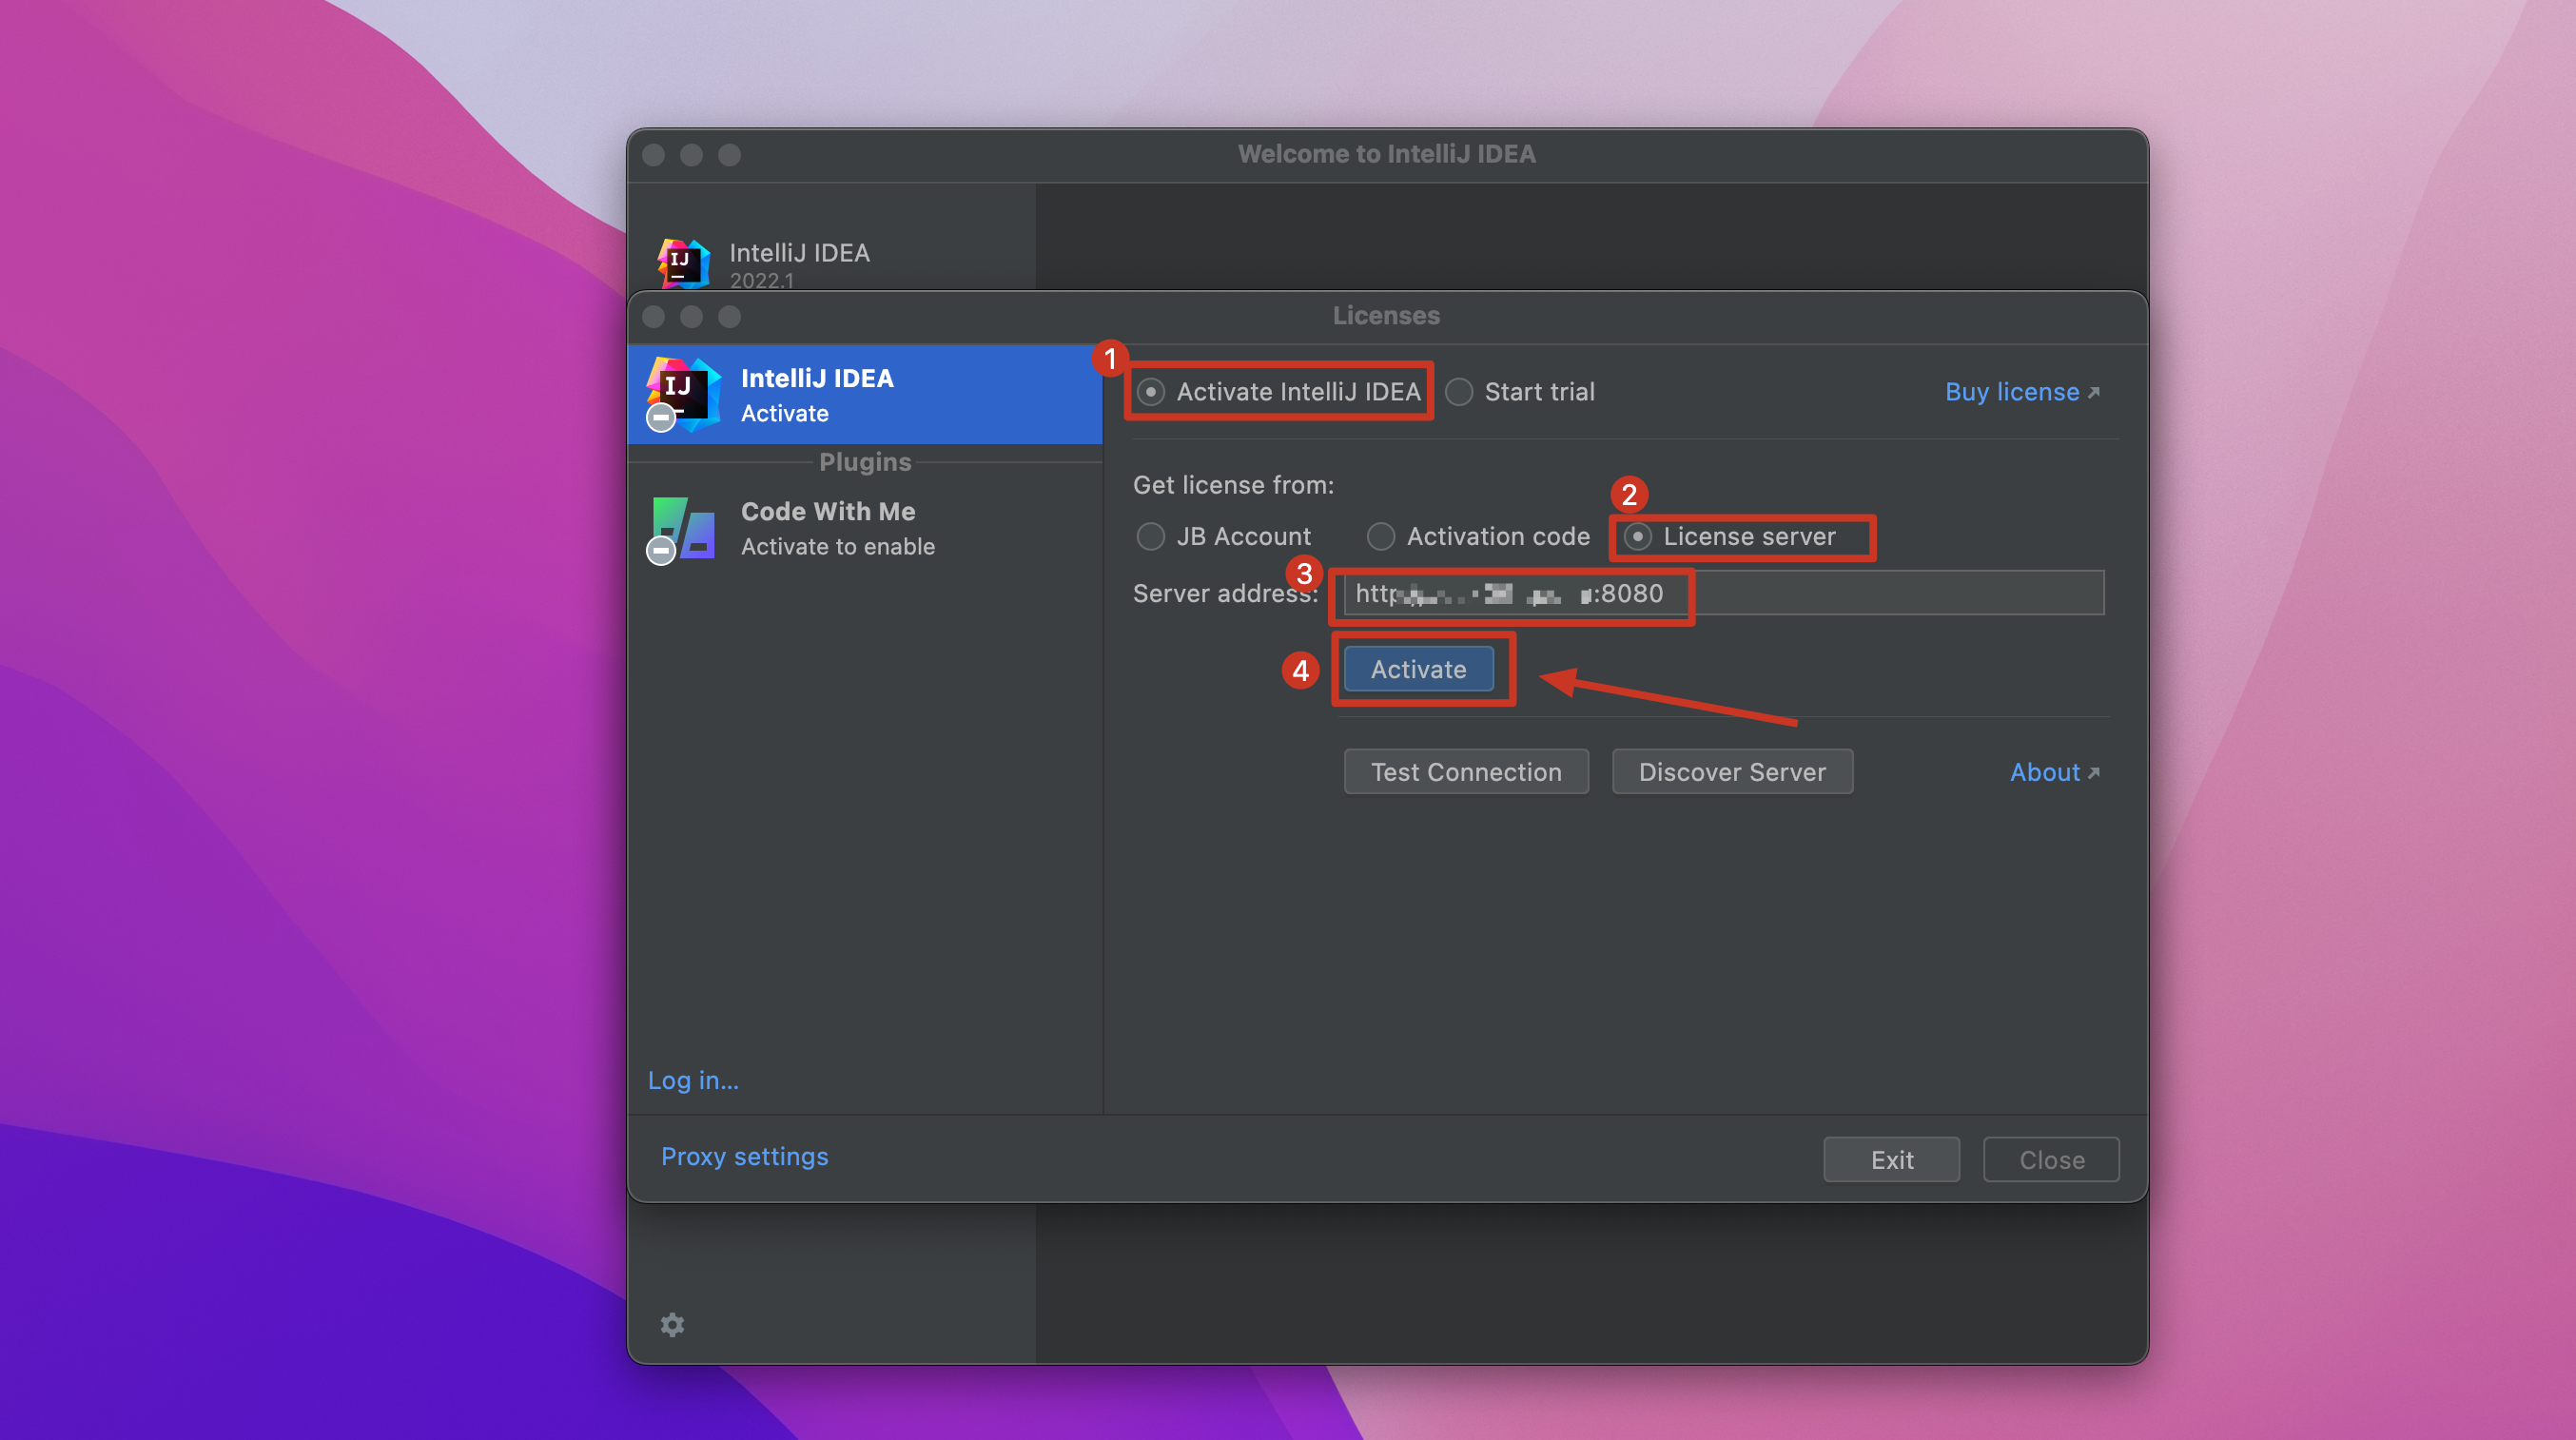Select the Start trial radio option
This screenshot has width=2576, height=1440.
click(1459, 392)
